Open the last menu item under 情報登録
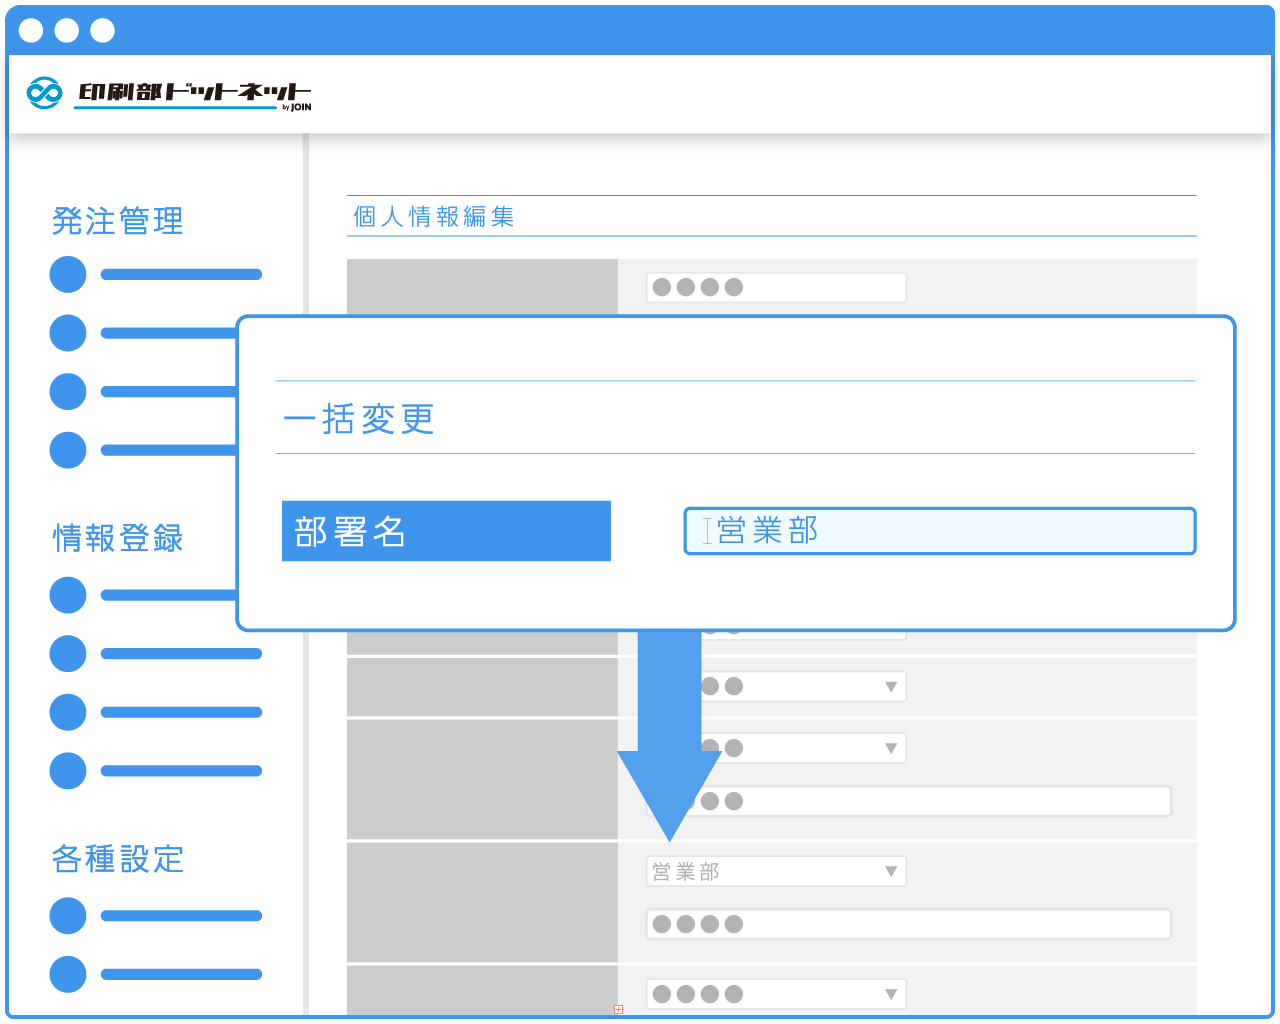 [x=156, y=771]
